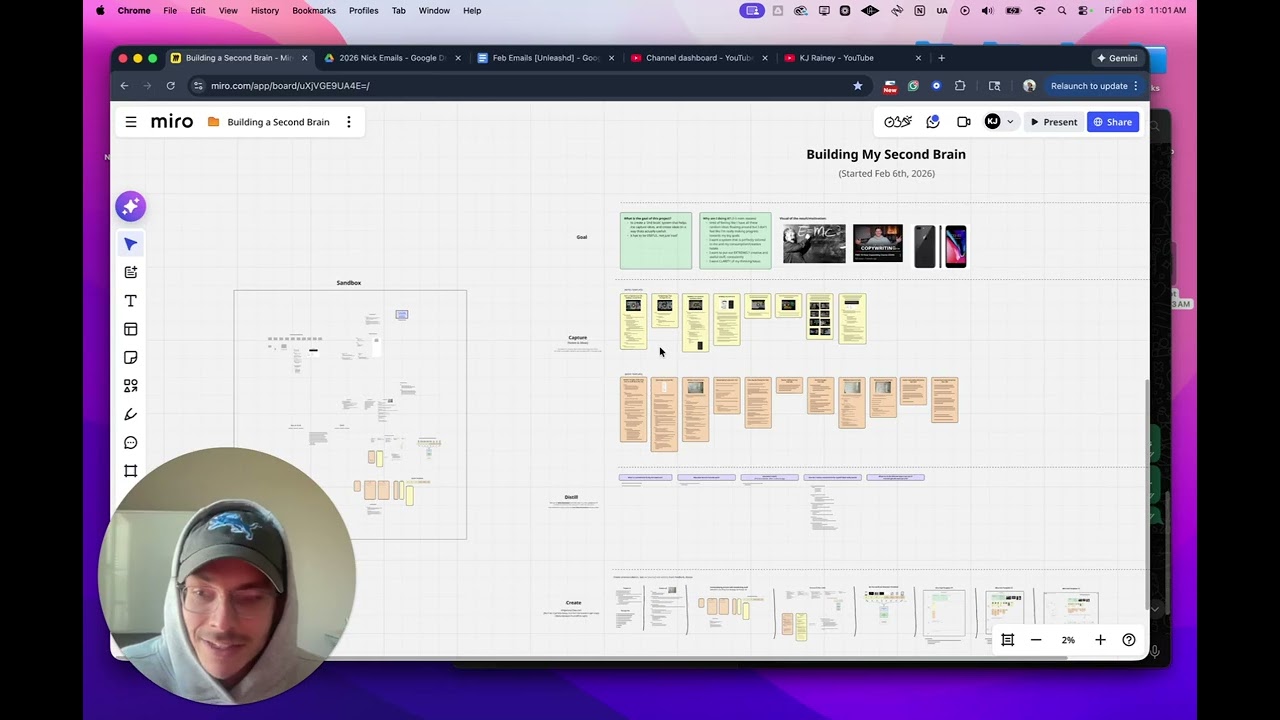Screen dimensions: 1280x720
Task: Switch to Channel dashboard YouTube tab
Action: click(x=698, y=58)
